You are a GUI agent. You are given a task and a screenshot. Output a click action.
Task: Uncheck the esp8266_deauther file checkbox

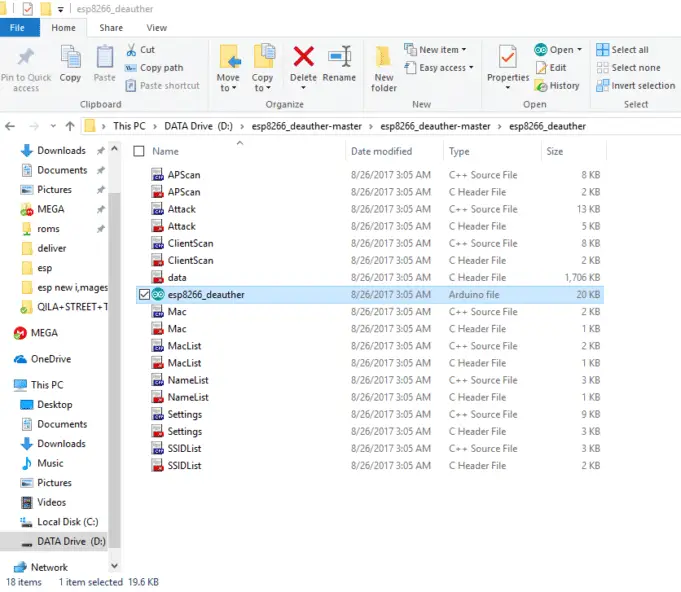[144, 295]
